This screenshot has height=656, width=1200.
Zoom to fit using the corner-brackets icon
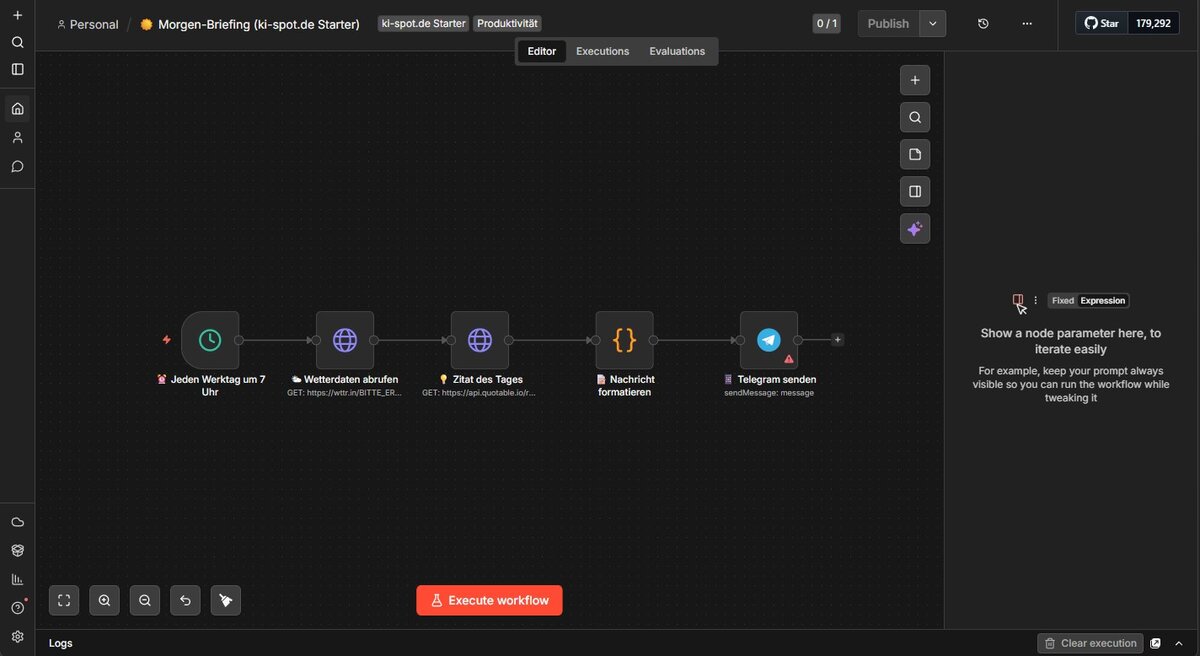click(64, 600)
